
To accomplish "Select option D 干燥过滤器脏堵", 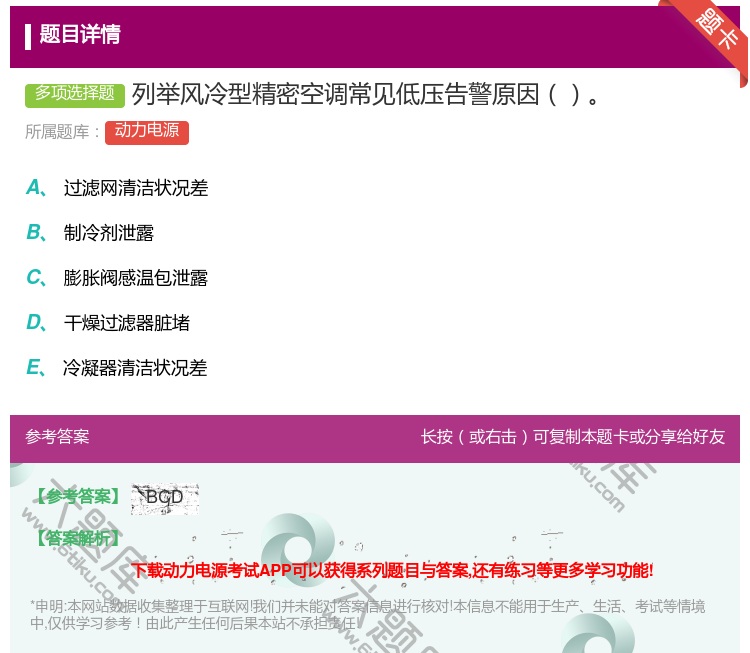I will [108, 322].
